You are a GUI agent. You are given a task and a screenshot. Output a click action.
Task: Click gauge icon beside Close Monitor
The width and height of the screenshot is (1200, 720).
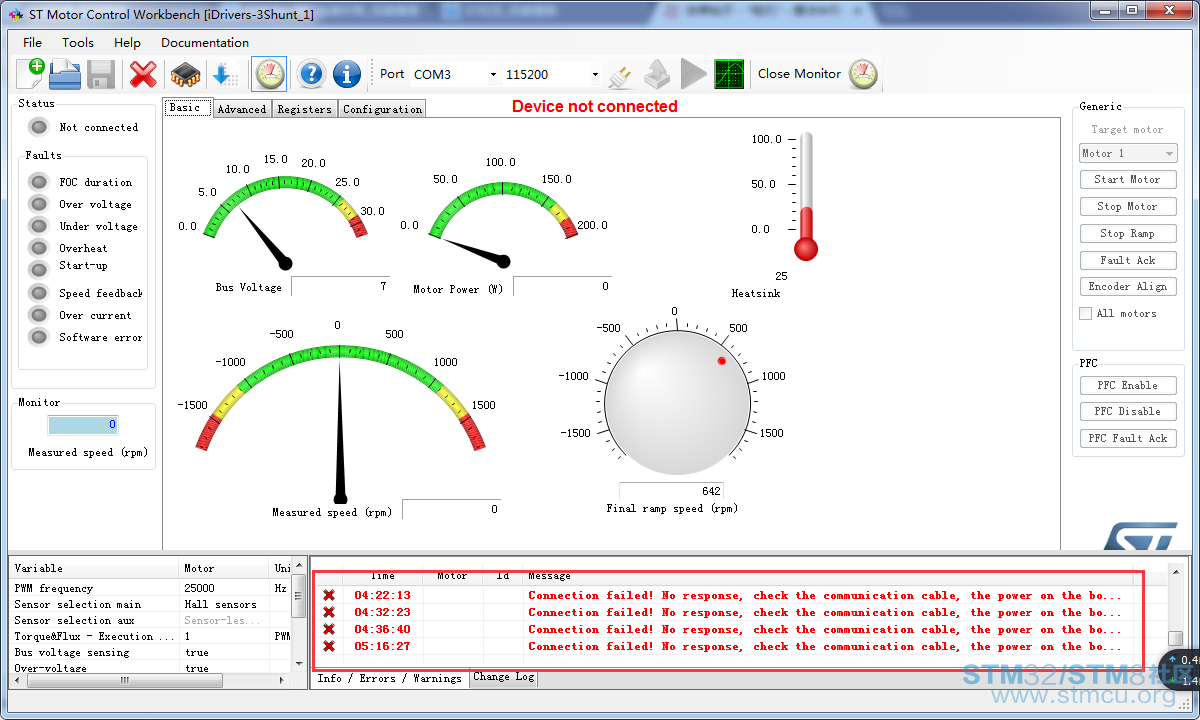pos(863,74)
